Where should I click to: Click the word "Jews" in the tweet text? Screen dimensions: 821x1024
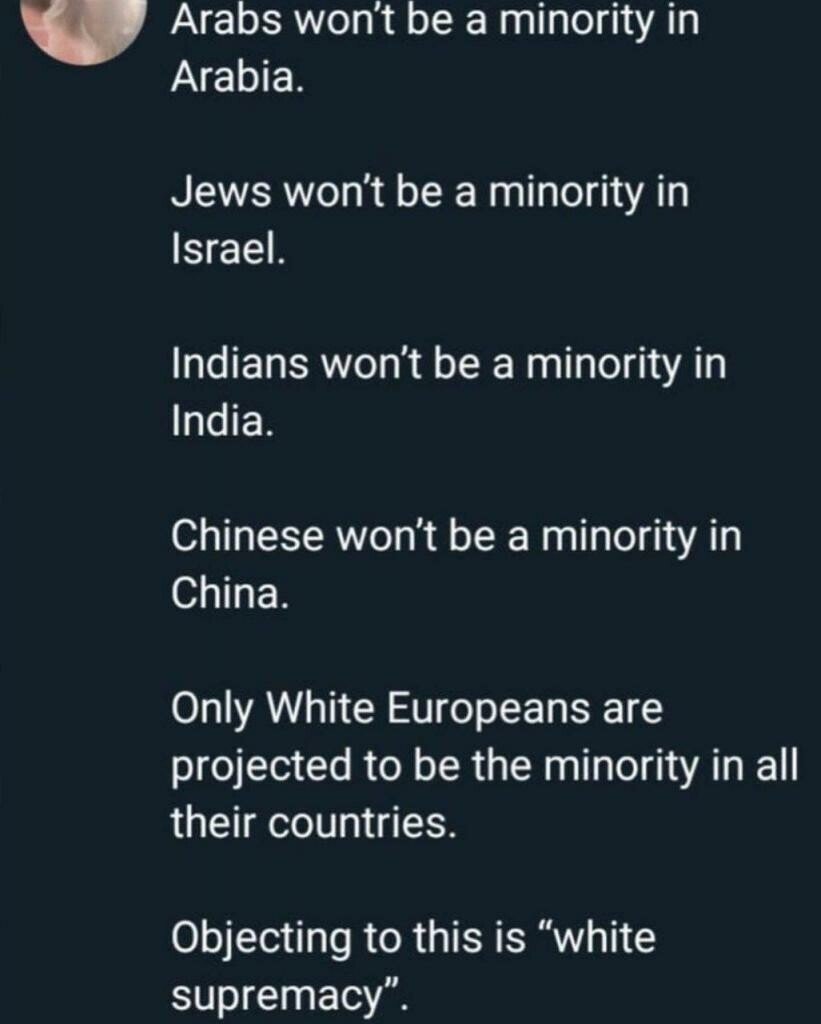(221, 194)
